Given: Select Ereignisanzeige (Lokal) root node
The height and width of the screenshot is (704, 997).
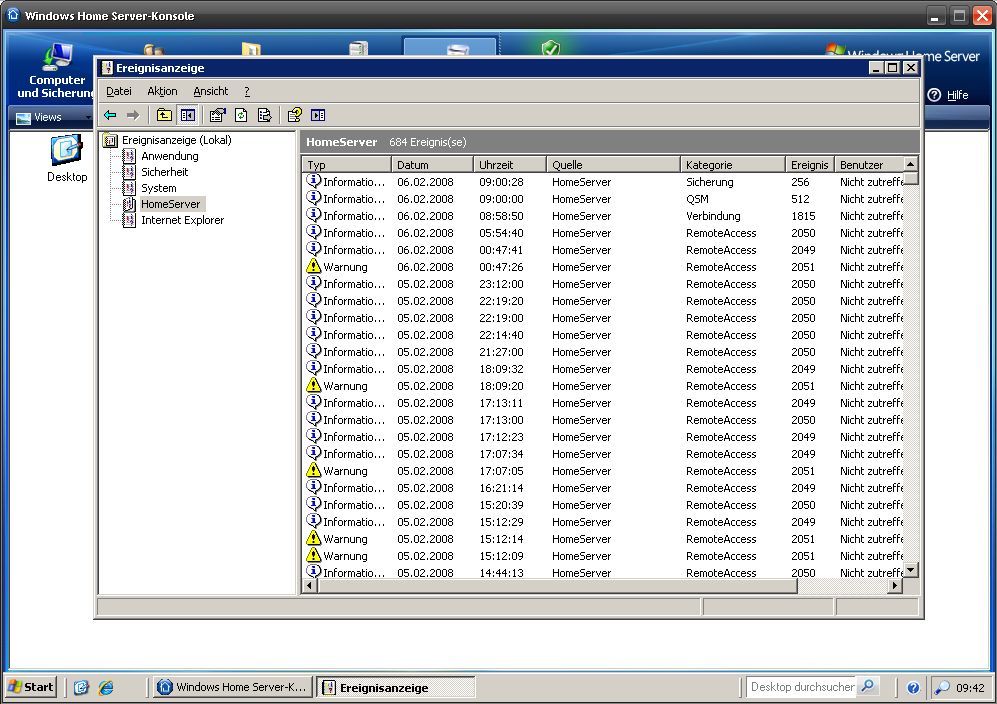Looking at the screenshot, I should tap(176, 140).
